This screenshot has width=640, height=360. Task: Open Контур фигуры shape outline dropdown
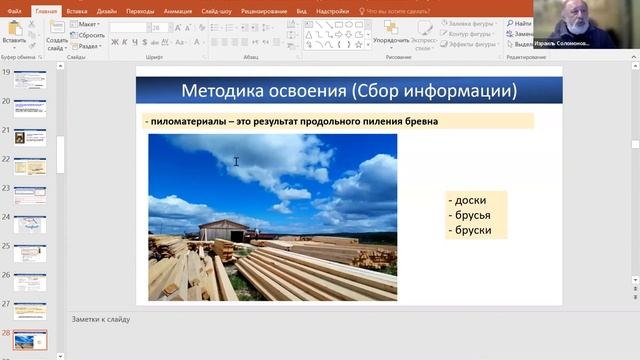click(468, 34)
